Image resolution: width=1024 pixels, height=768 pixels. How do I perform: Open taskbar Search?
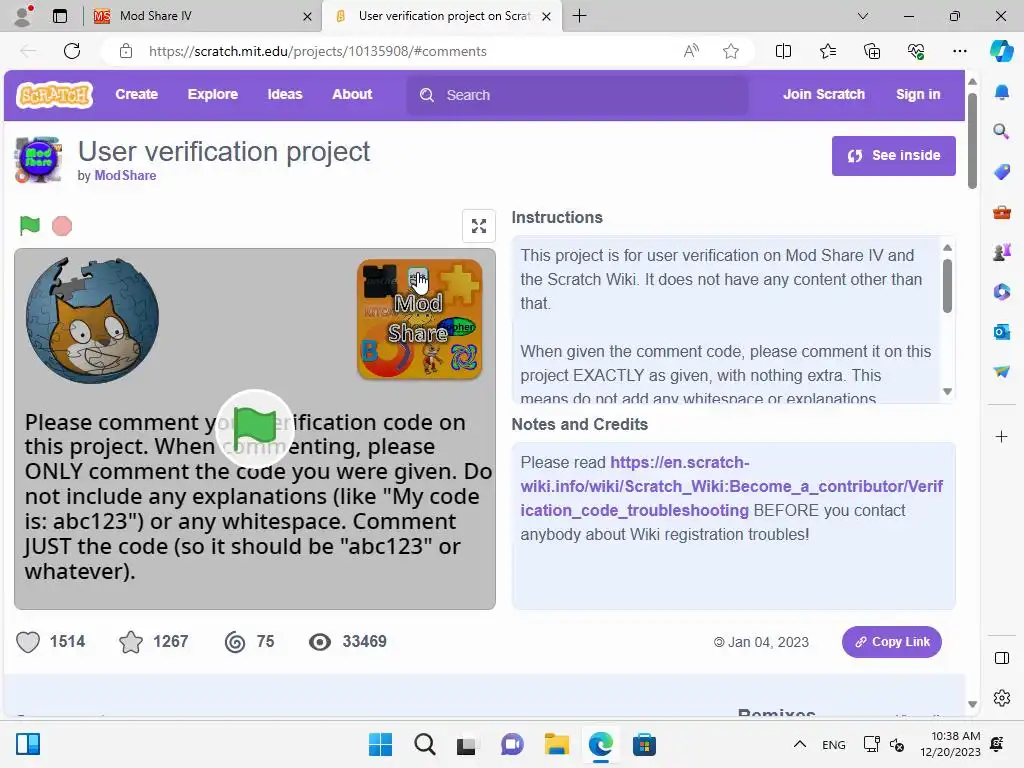(424, 744)
